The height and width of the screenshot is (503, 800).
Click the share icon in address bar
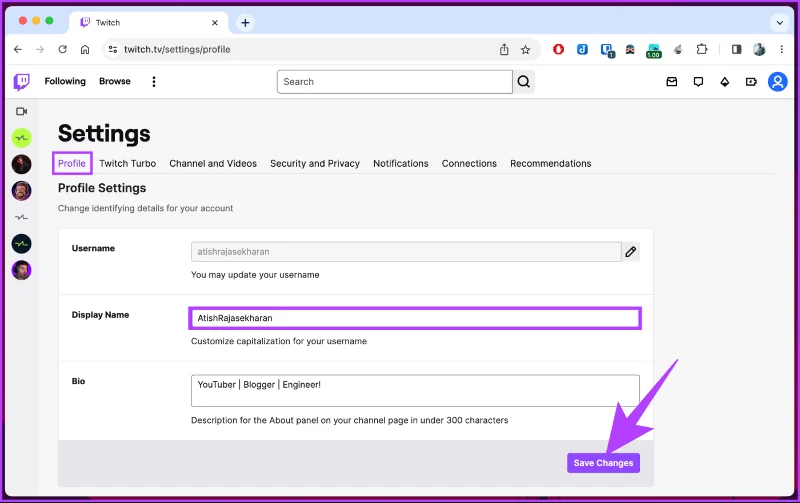click(504, 49)
